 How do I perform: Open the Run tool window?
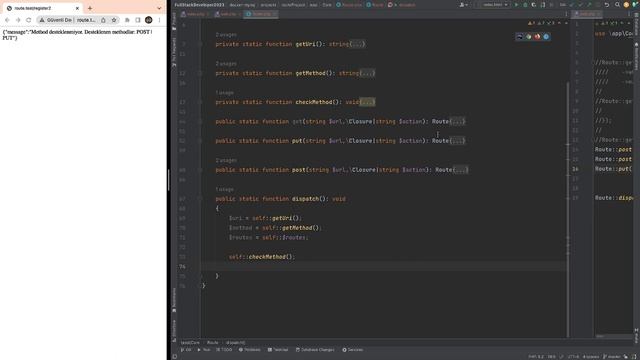click(x=204, y=350)
